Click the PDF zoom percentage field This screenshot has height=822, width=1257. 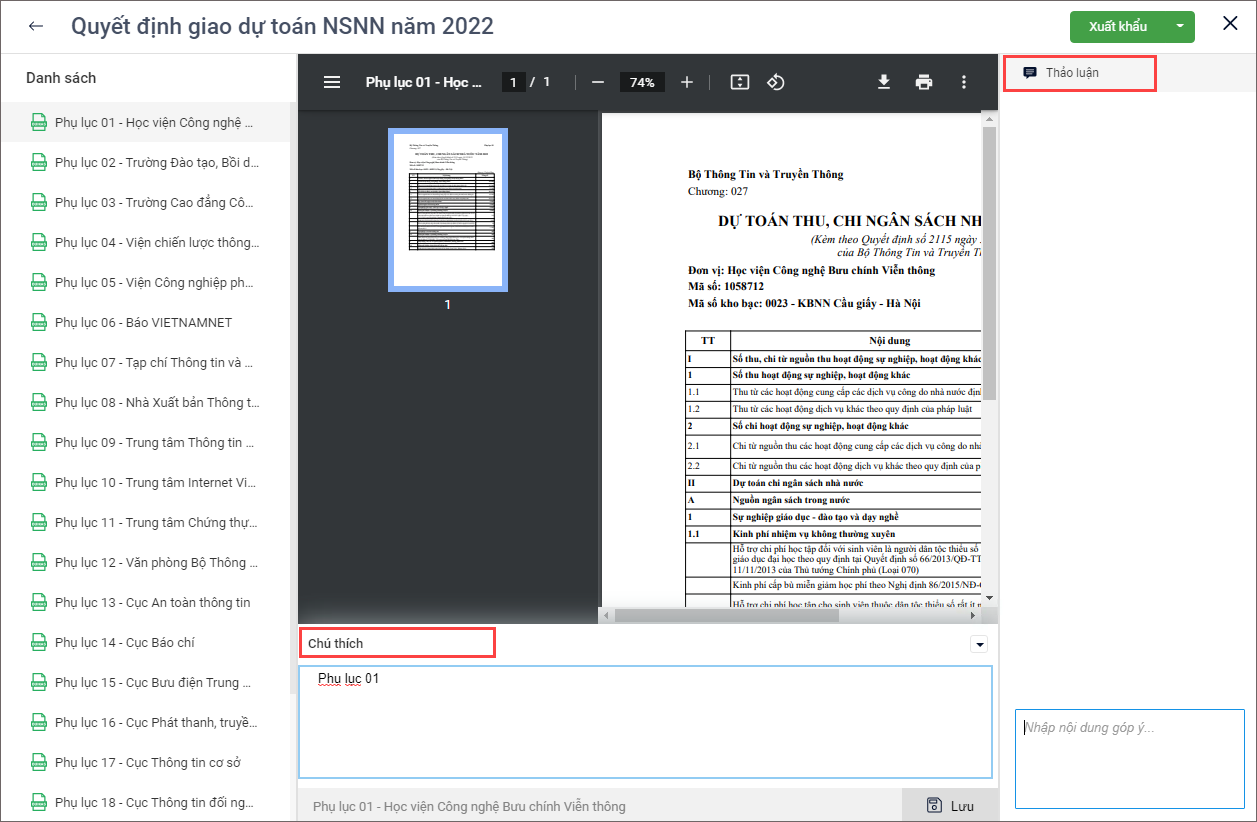[x=642, y=82]
